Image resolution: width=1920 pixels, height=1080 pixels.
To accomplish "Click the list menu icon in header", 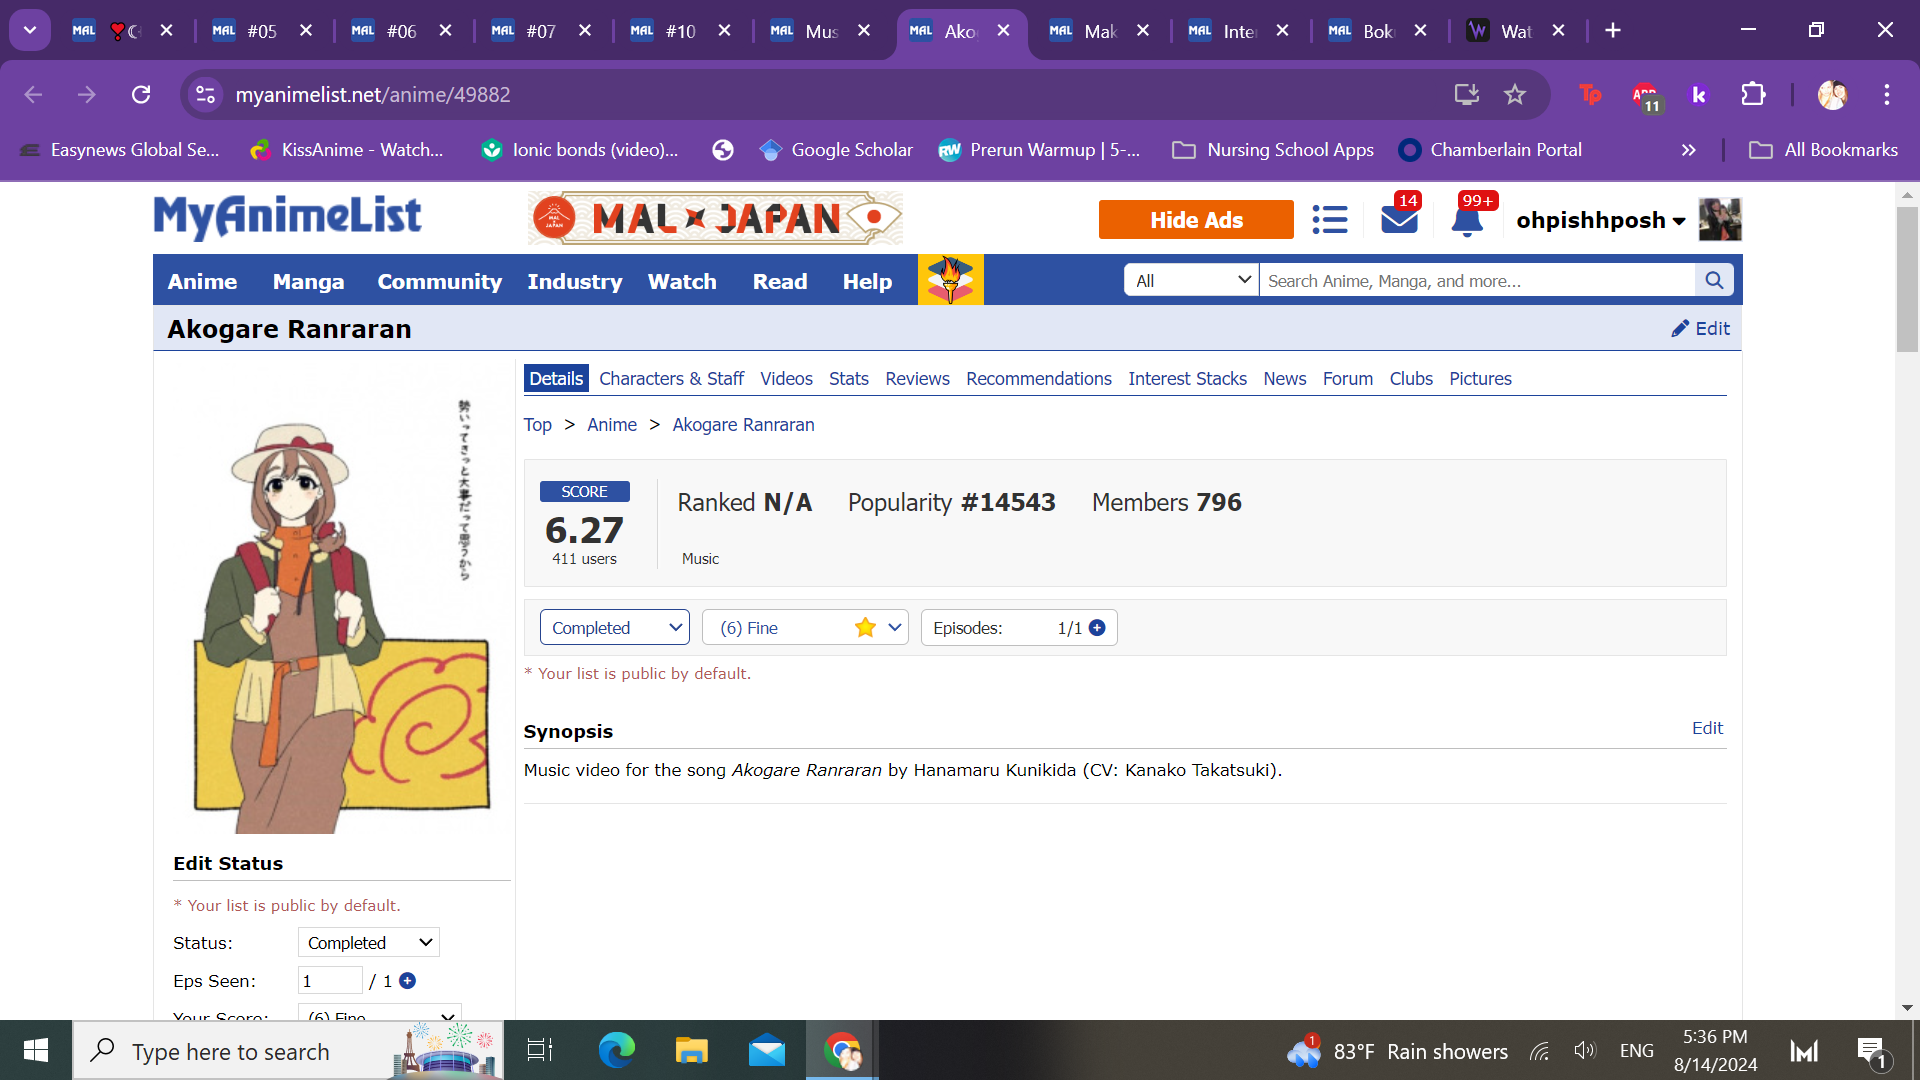I will click(x=1330, y=219).
